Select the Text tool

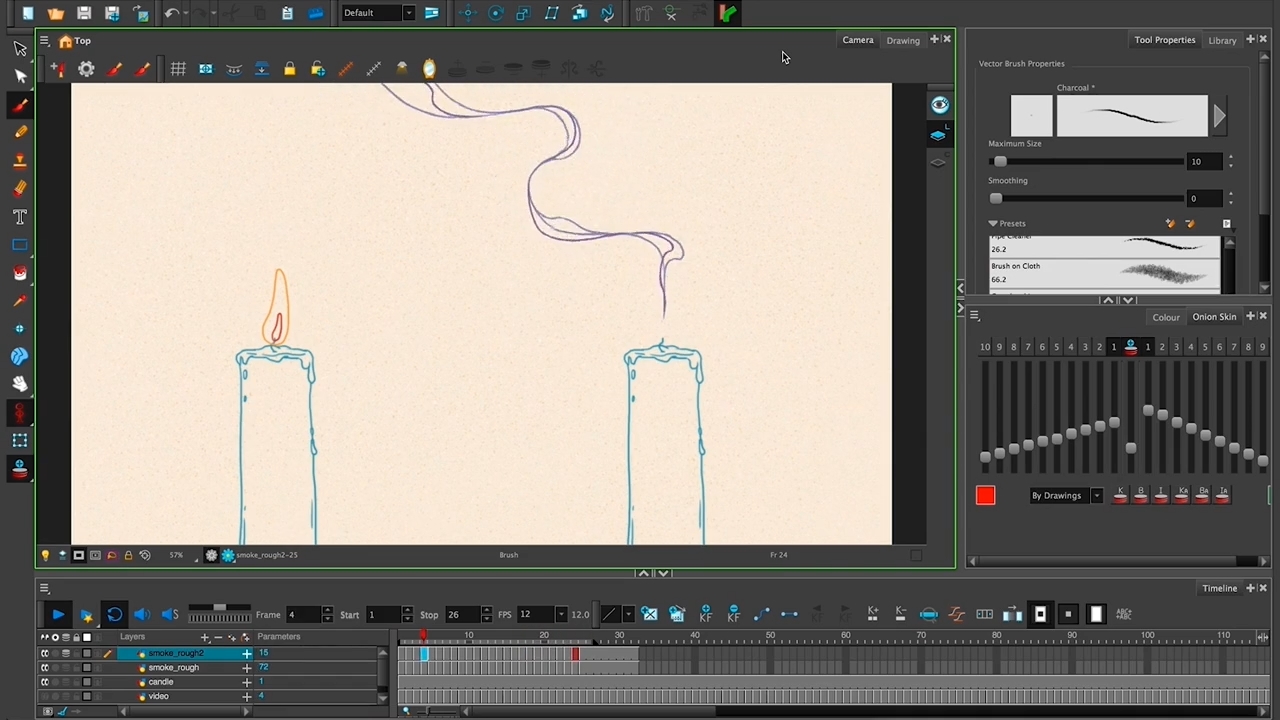pos(20,217)
